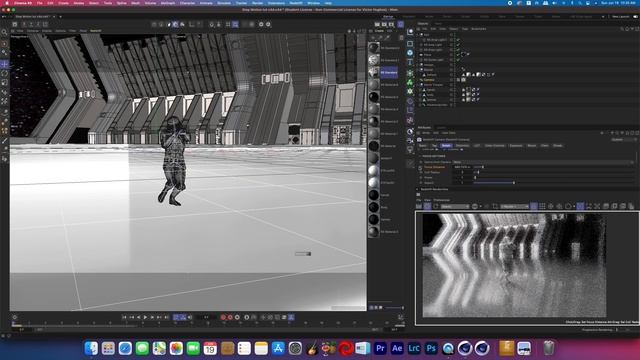Open the layout selector dropdown arrow near New Layouts

[603, 17]
